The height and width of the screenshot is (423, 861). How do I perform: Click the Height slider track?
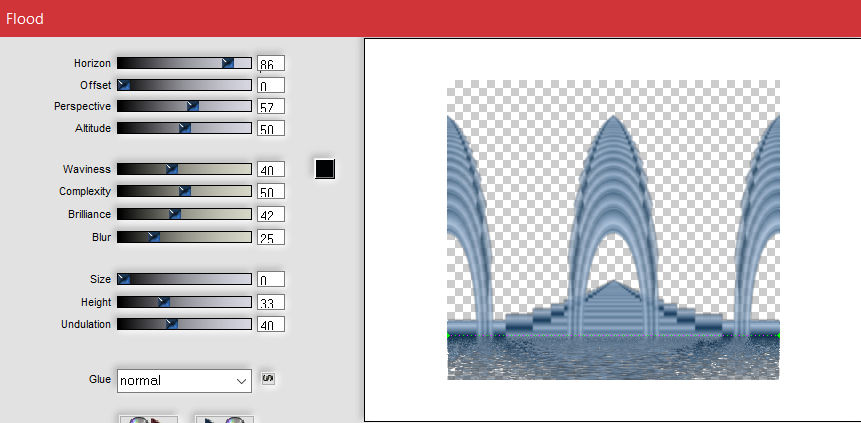coord(184,302)
